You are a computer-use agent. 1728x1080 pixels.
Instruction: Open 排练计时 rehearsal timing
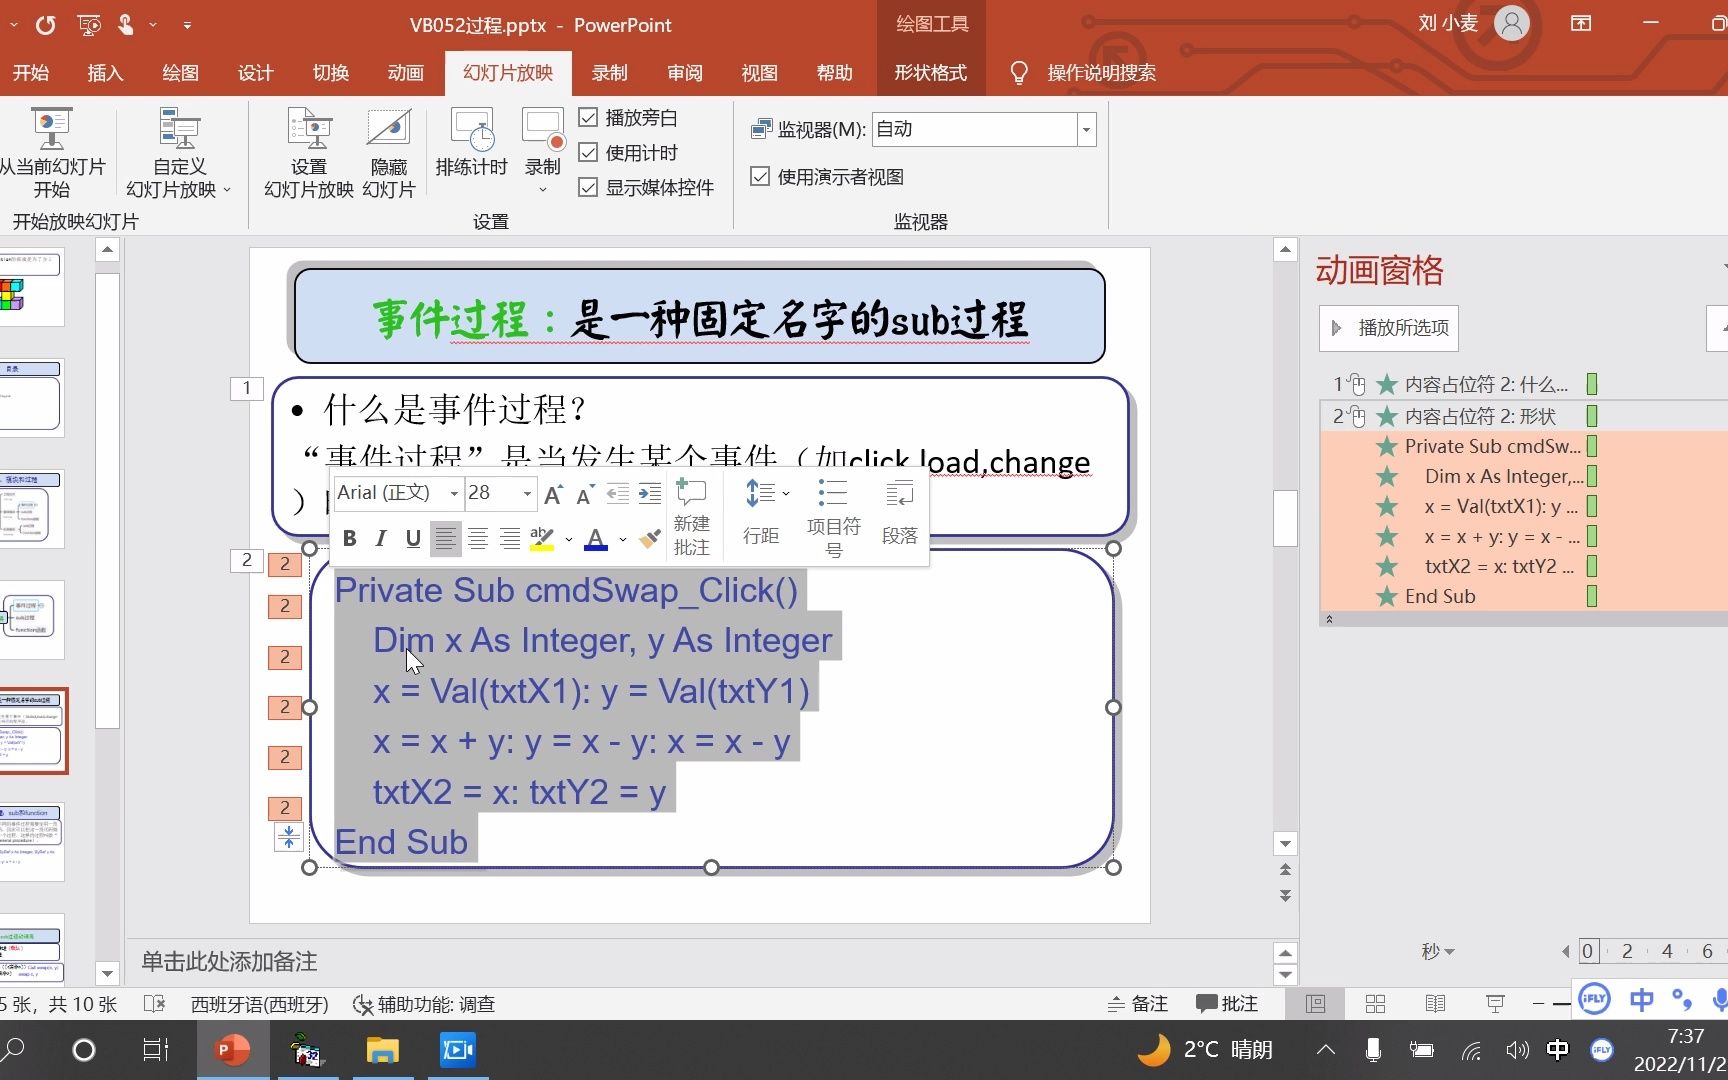coord(471,152)
